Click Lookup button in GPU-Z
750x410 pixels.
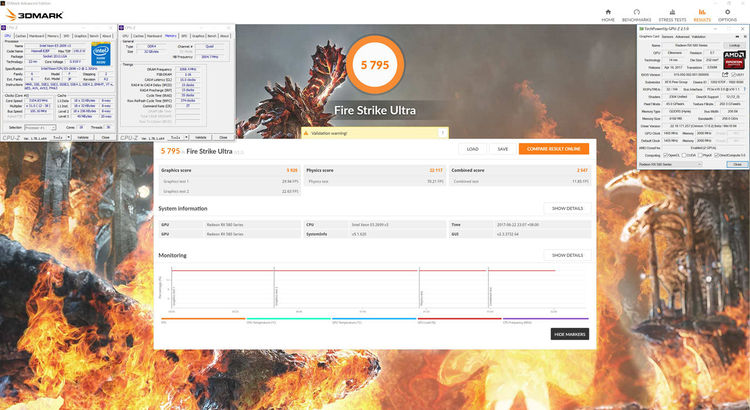click(734, 45)
